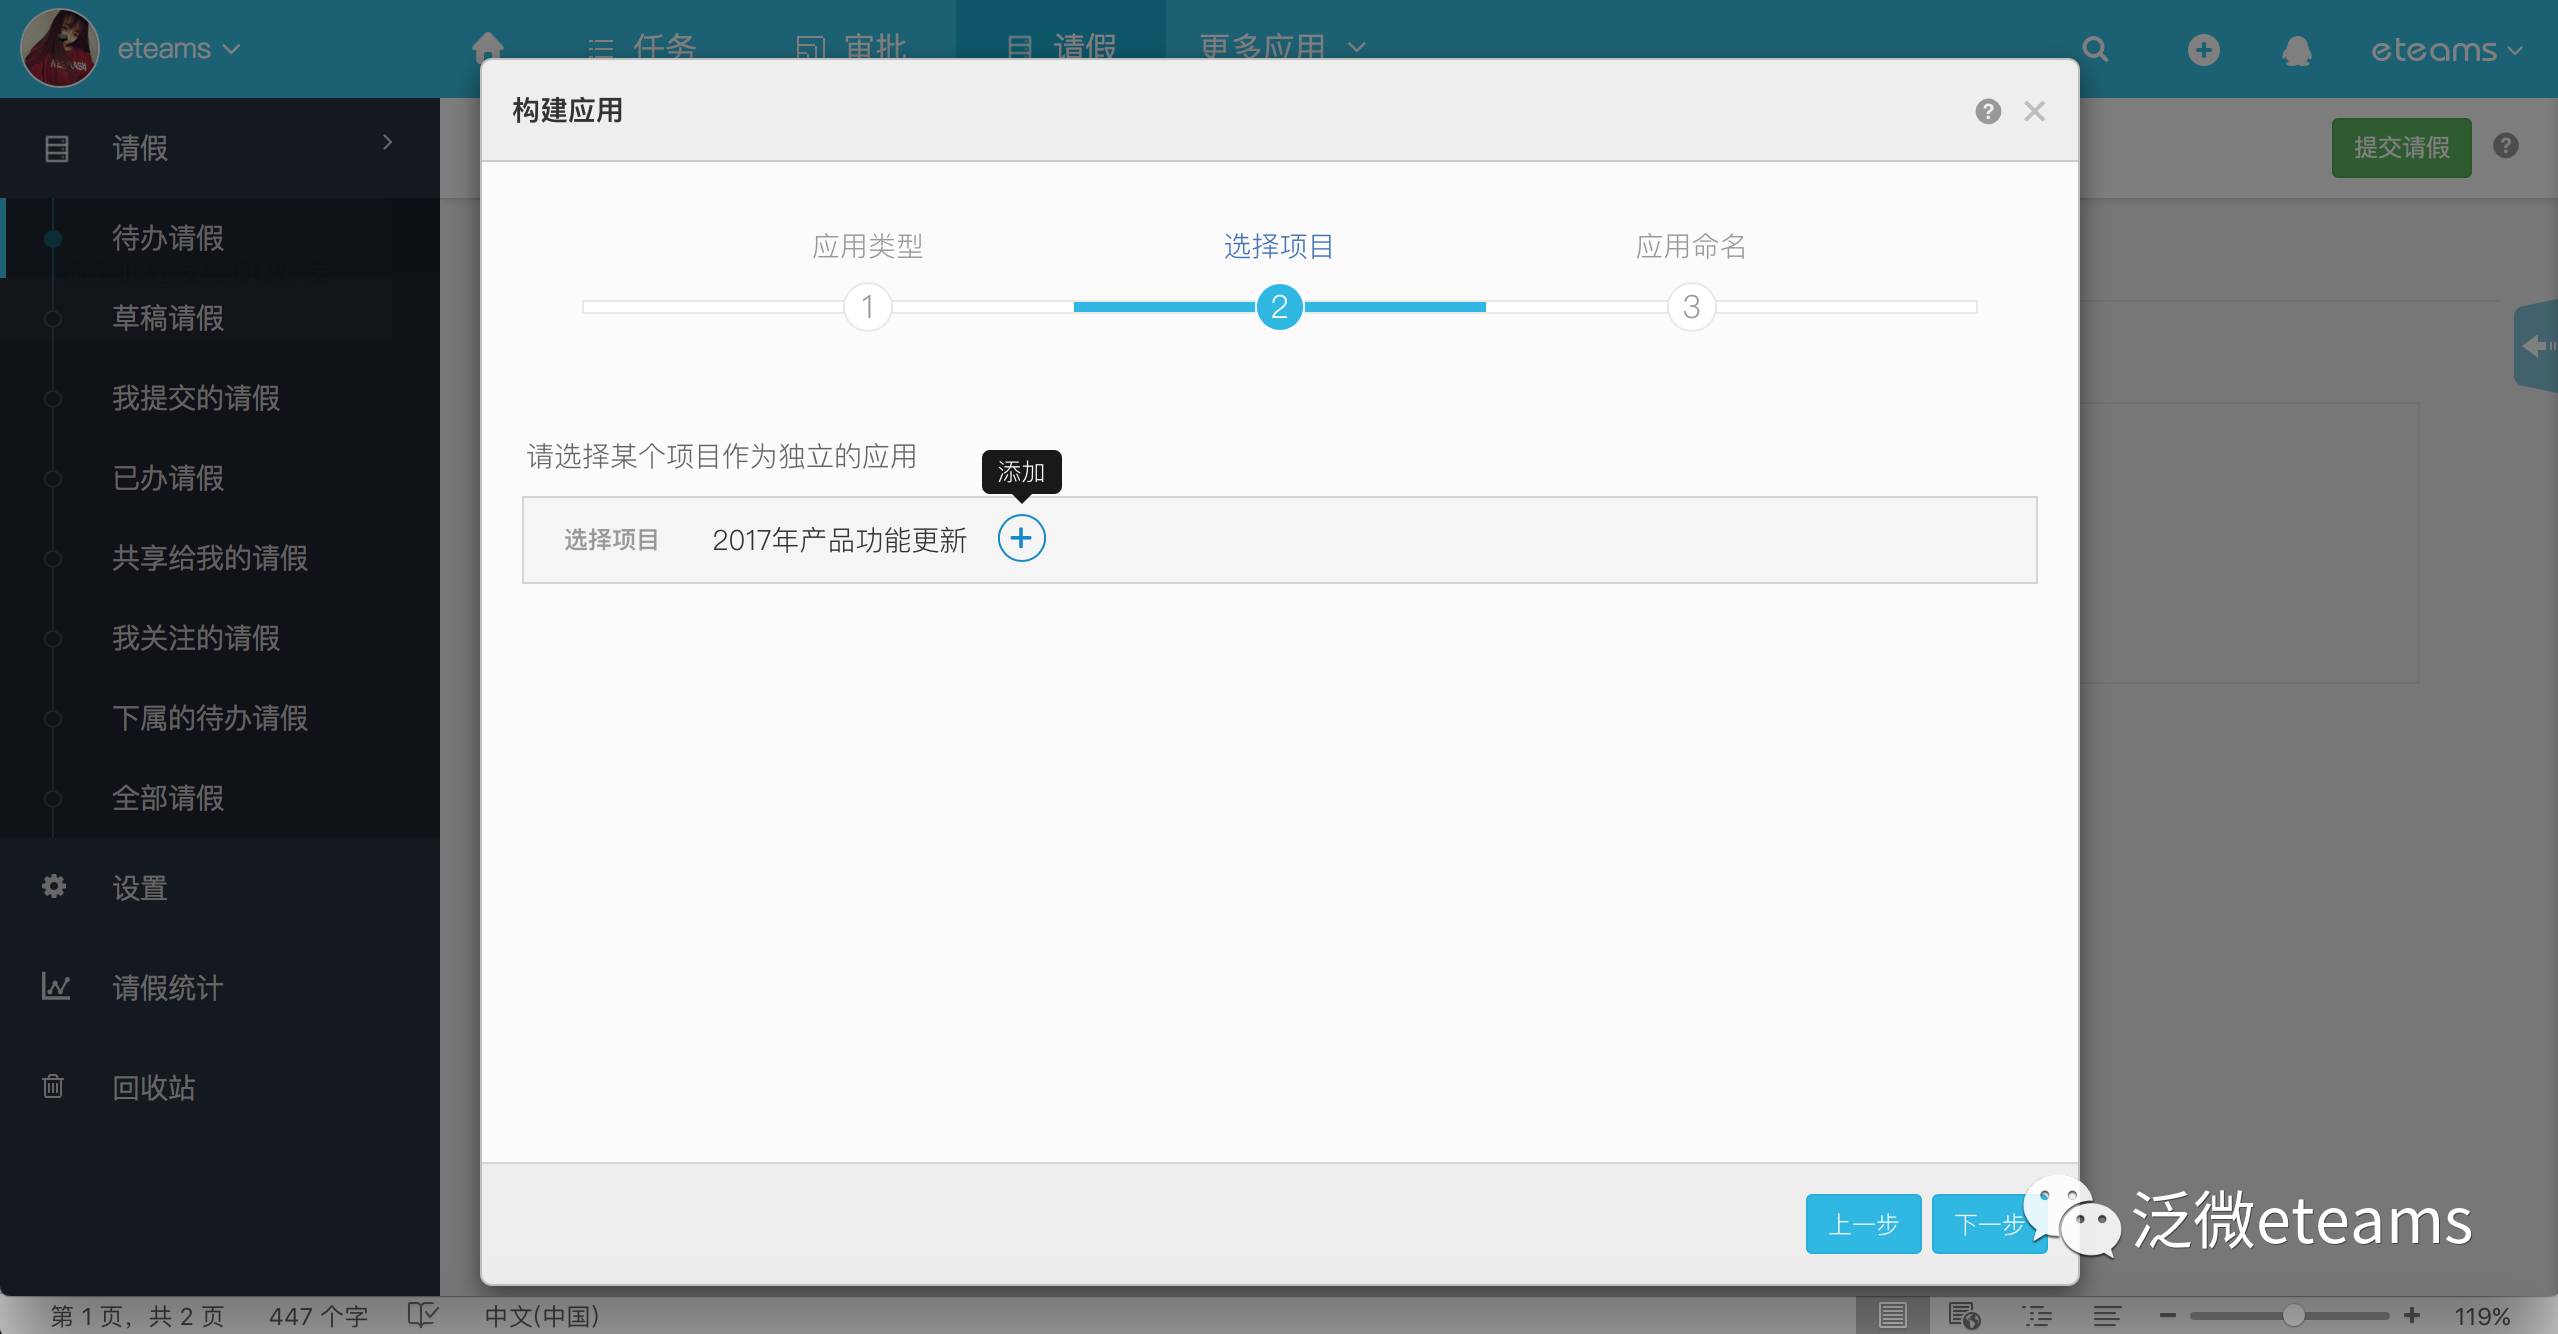Close the 构建应用 dialog

point(2034,111)
